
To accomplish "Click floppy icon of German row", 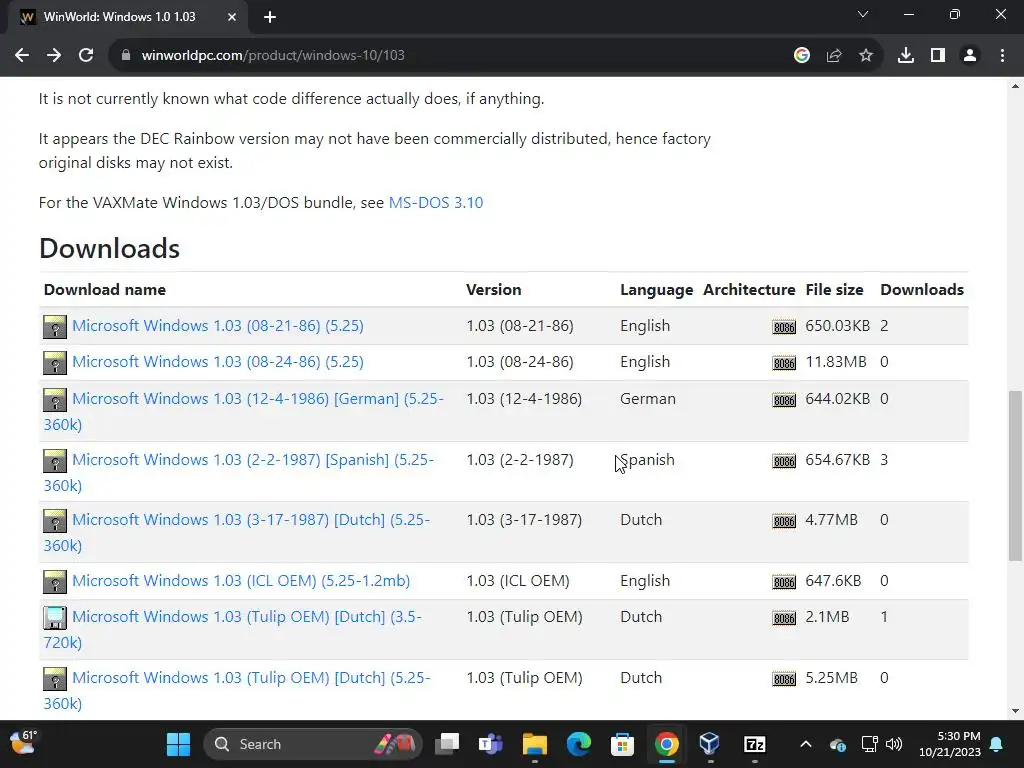I will click(x=55, y=400).
